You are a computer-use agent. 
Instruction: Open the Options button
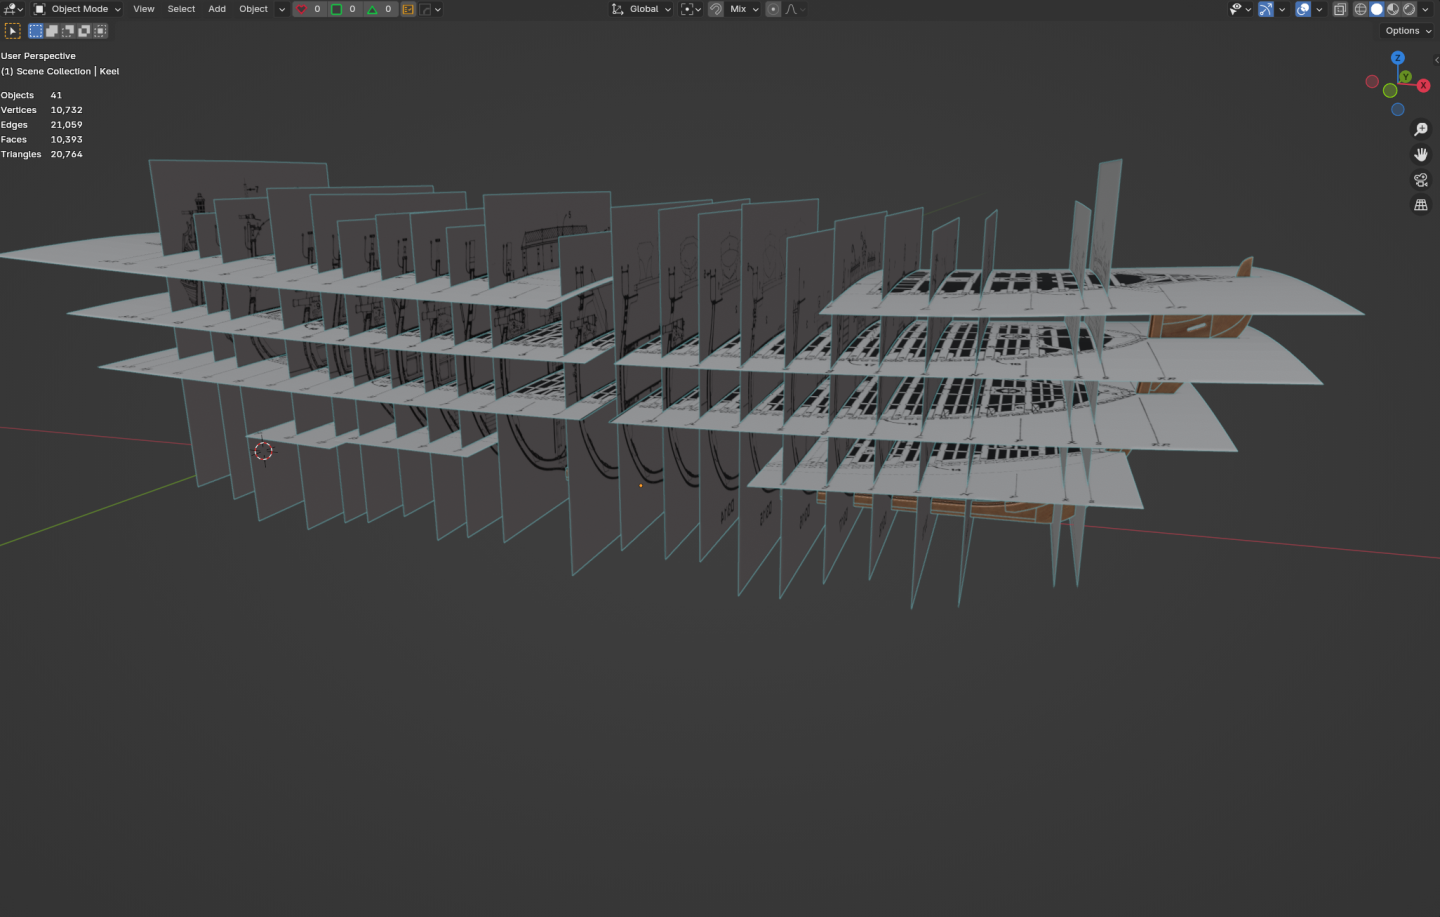click(1408, 31)
